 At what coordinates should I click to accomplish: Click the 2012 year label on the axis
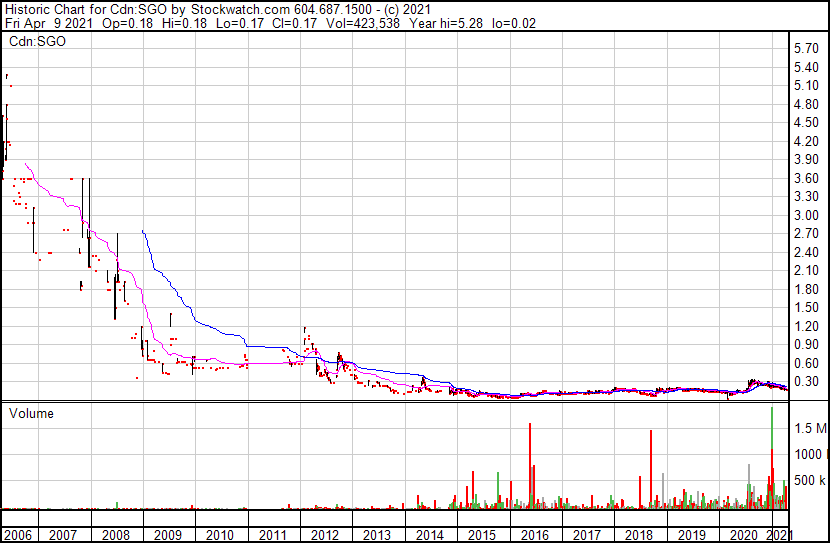coord(324,535)
